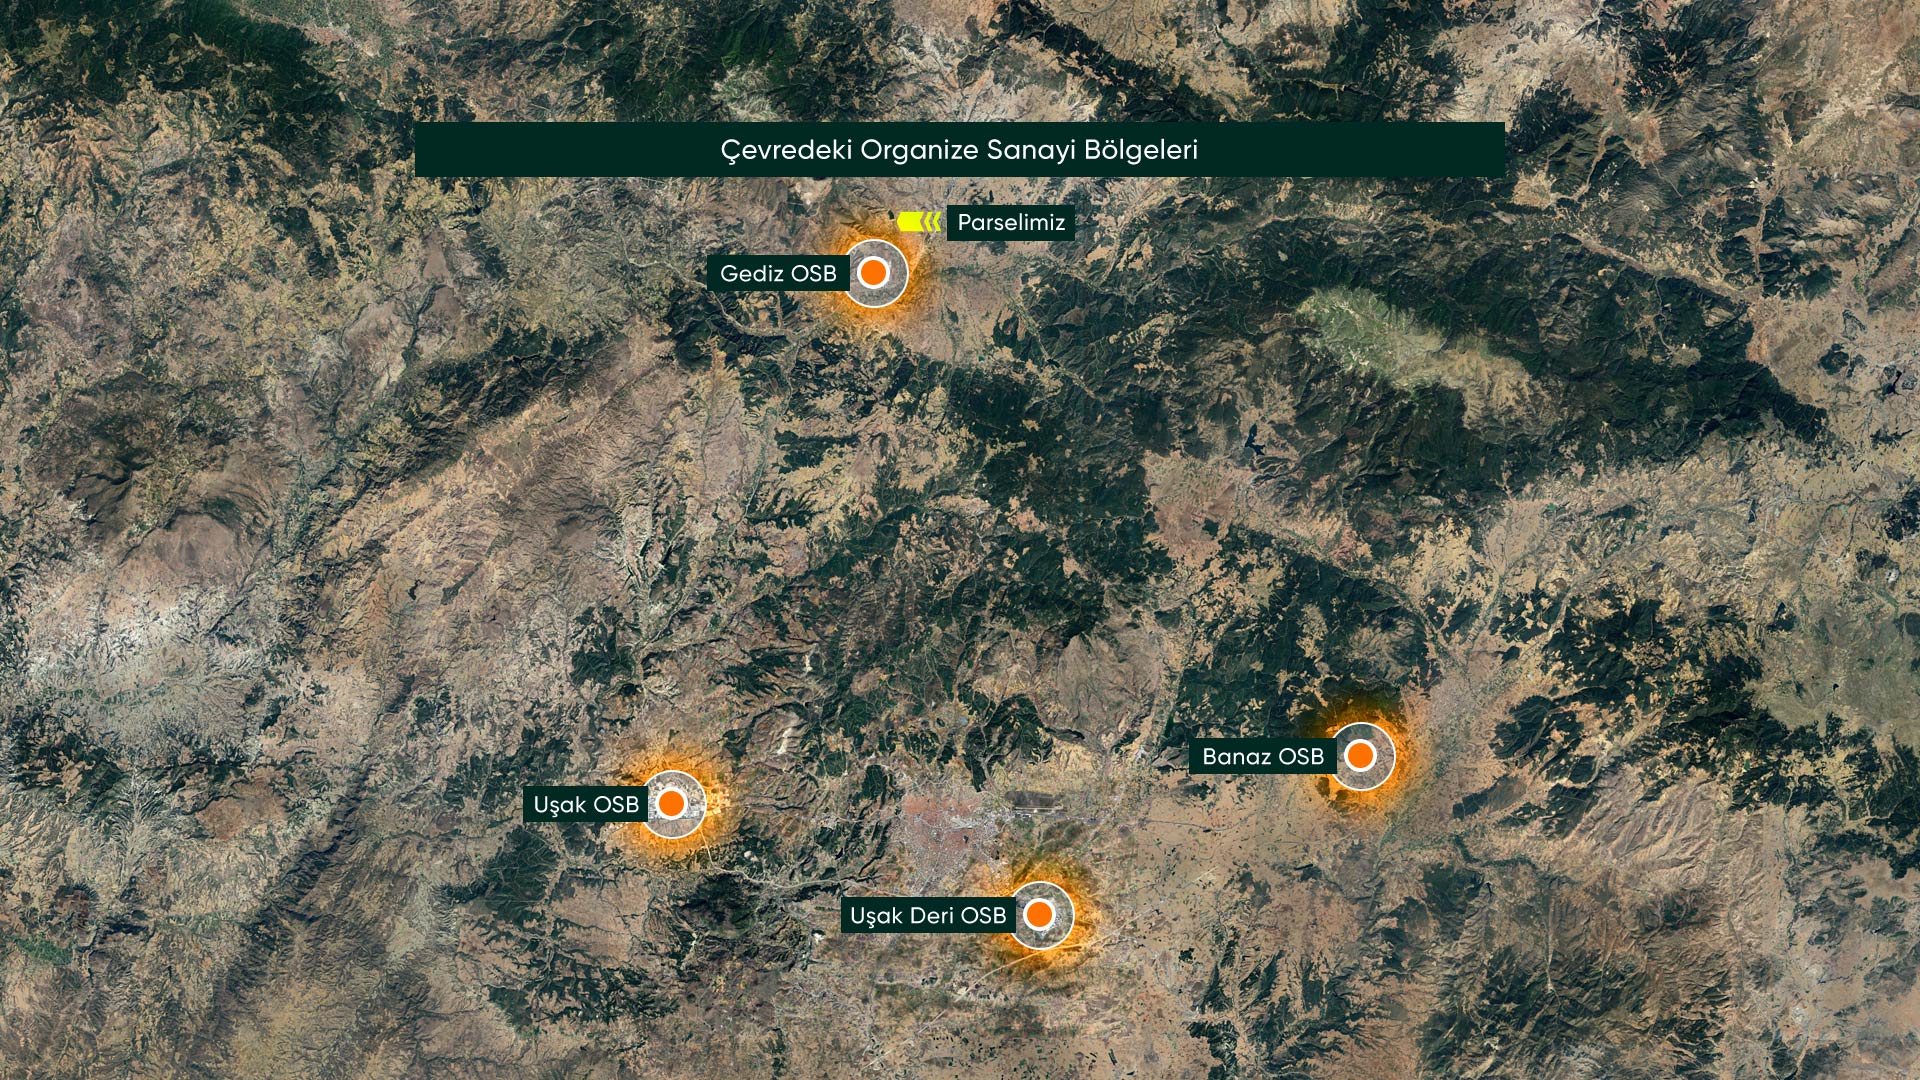Click the Gediz OSB orange marker dot

[x=874, y=272]
